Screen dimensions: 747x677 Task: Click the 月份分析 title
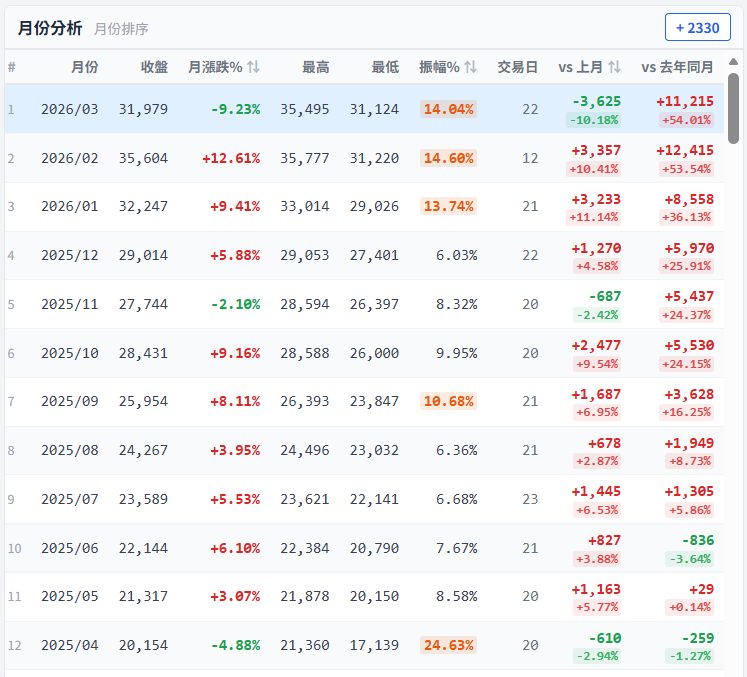coord(50,28)
